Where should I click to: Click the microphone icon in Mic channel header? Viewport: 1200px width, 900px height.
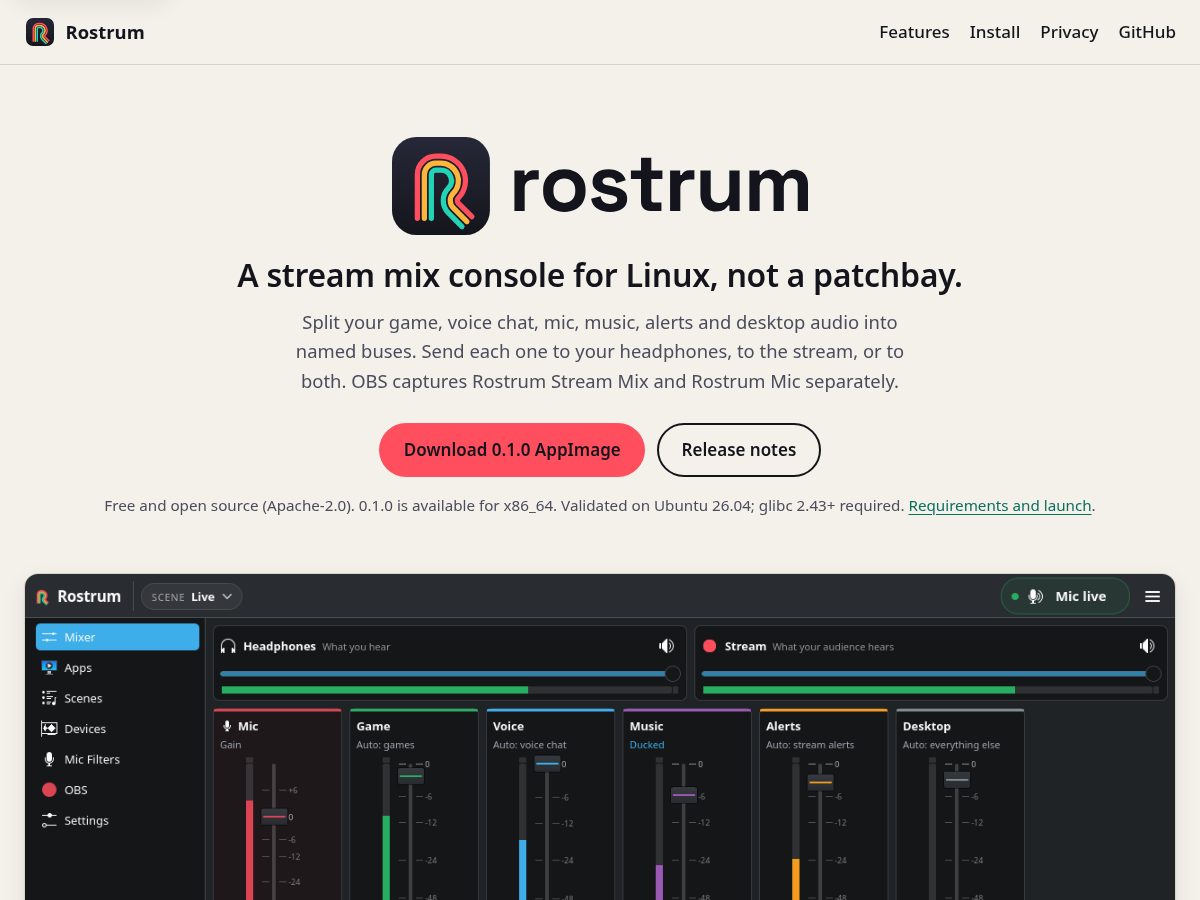click(227, 726)
